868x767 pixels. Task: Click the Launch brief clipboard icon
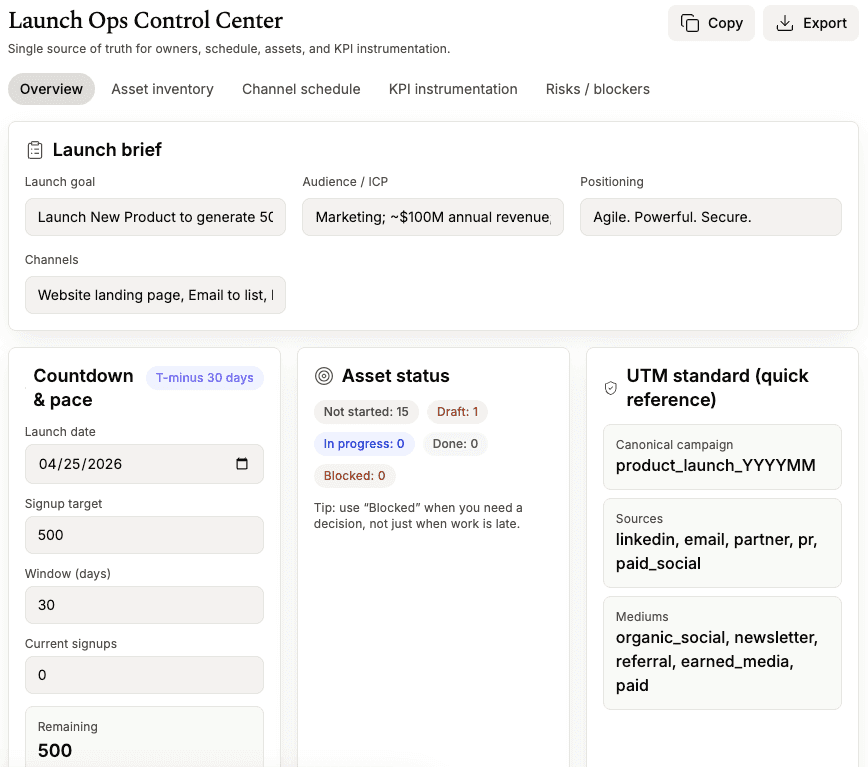tap(35, 150)
